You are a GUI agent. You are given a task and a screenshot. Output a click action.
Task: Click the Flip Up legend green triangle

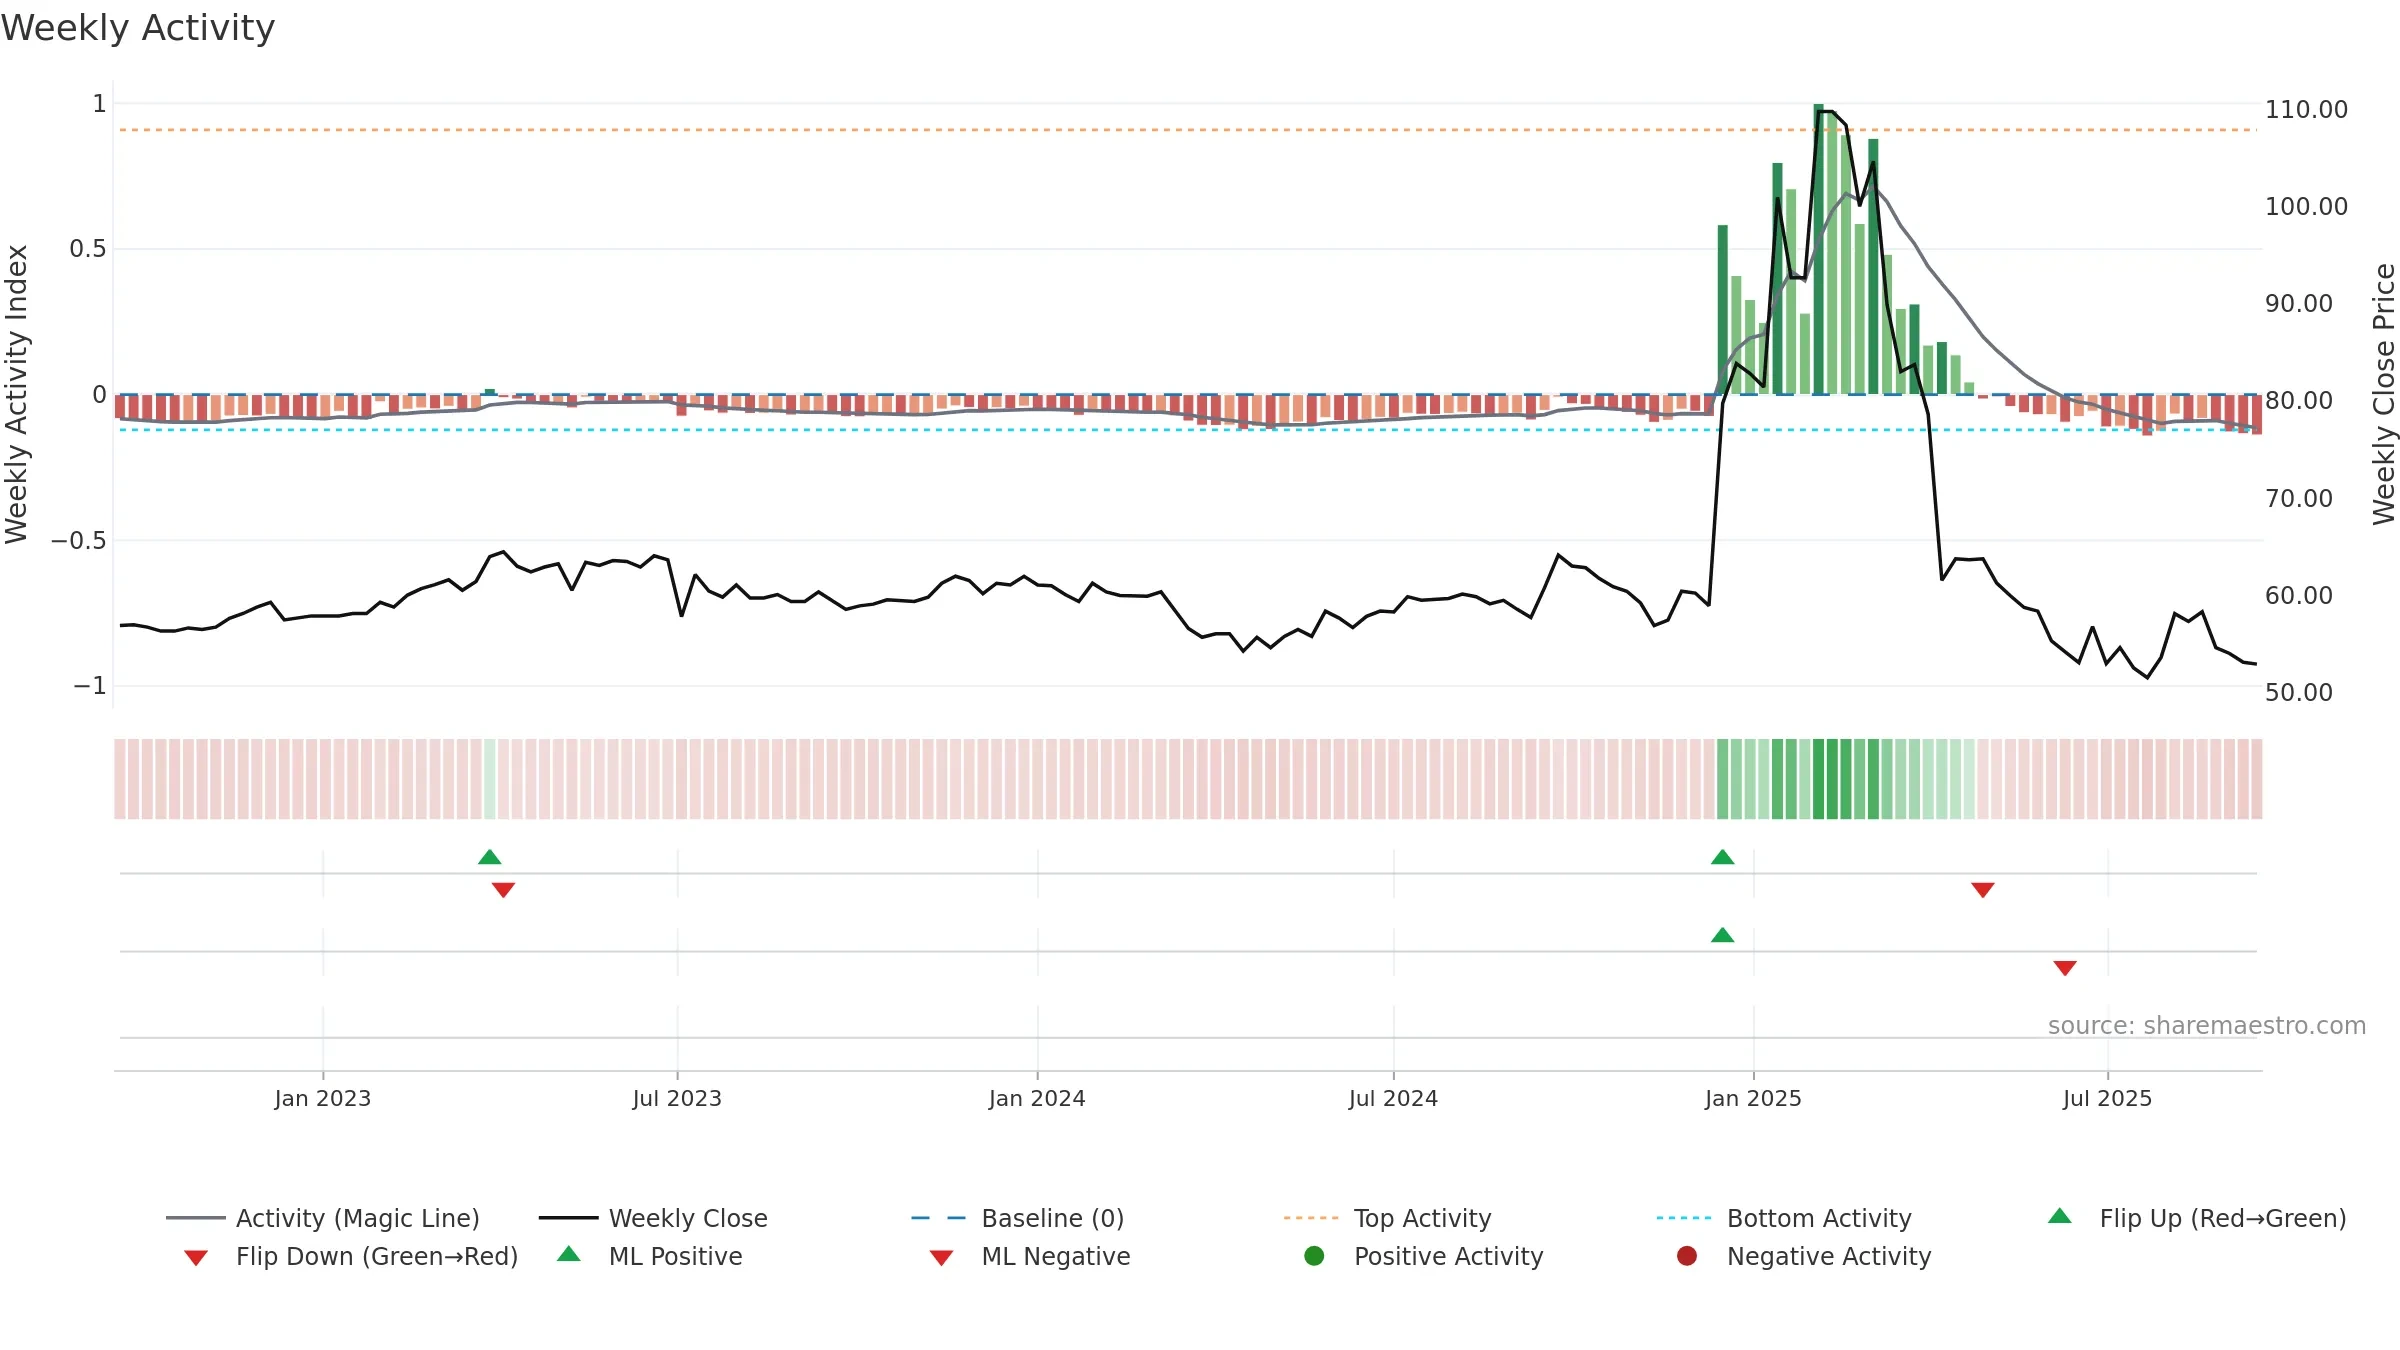tap(2060, 1216)
